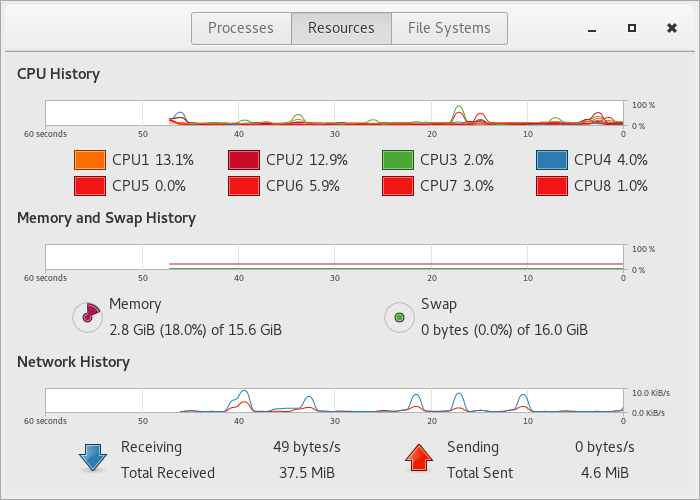This screenshot has height=500, width=700.
Task: Minimize the System Monitor window
Action: [x=593, y=28]
